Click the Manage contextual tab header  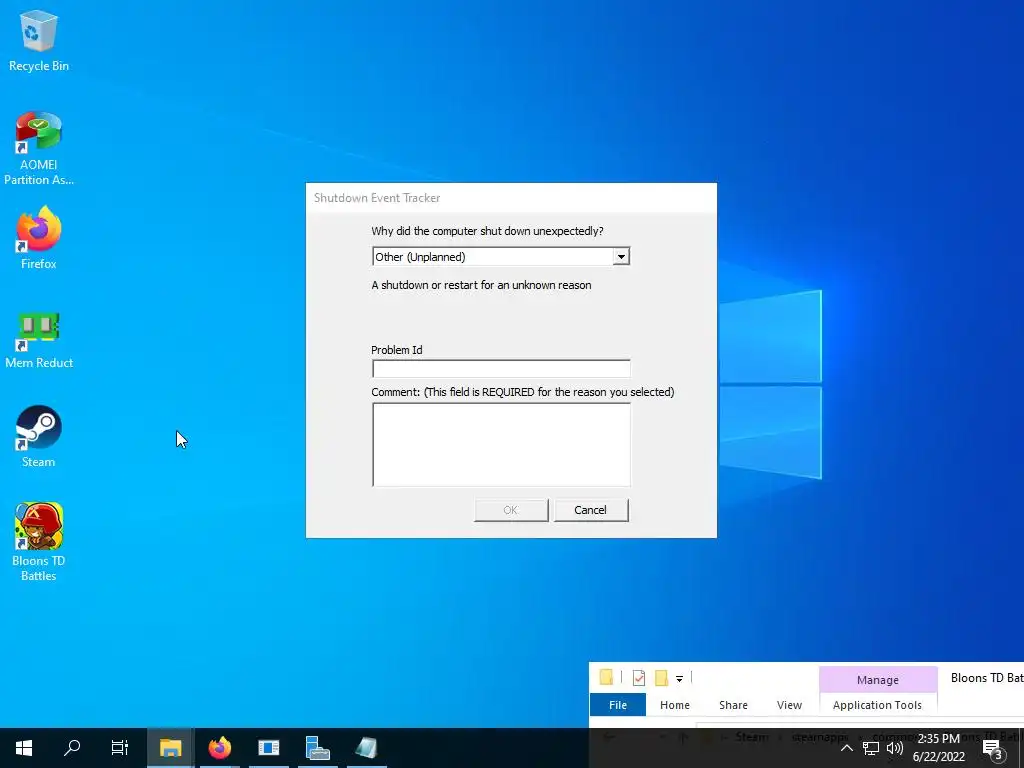[x=878, y=680]
